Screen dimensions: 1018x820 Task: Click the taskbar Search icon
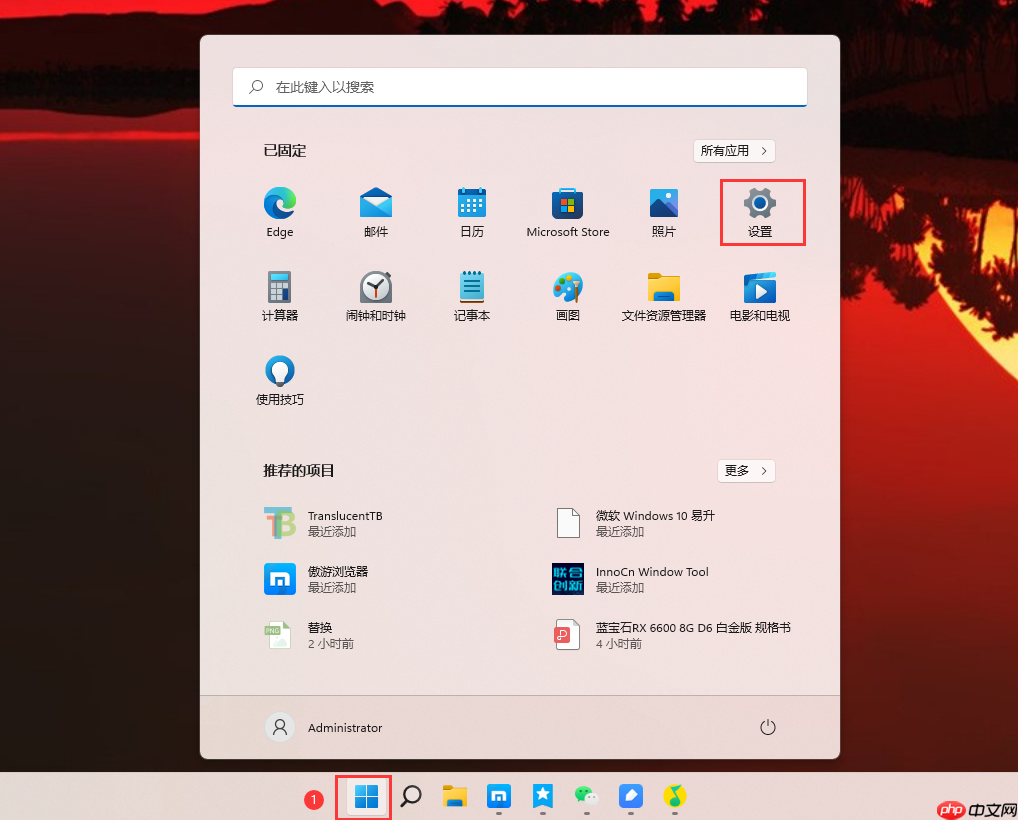point(409,797)
